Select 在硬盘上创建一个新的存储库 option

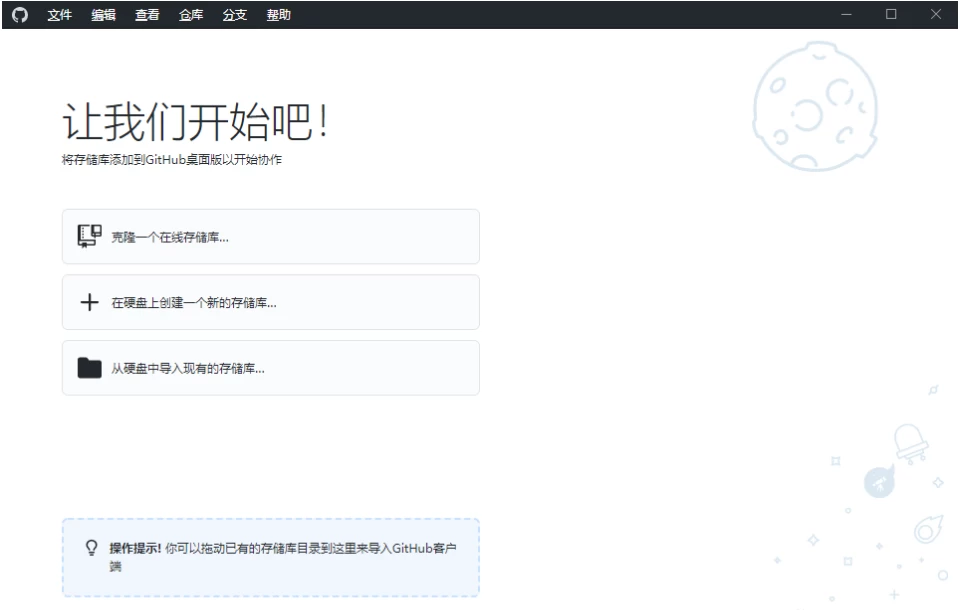270,301
